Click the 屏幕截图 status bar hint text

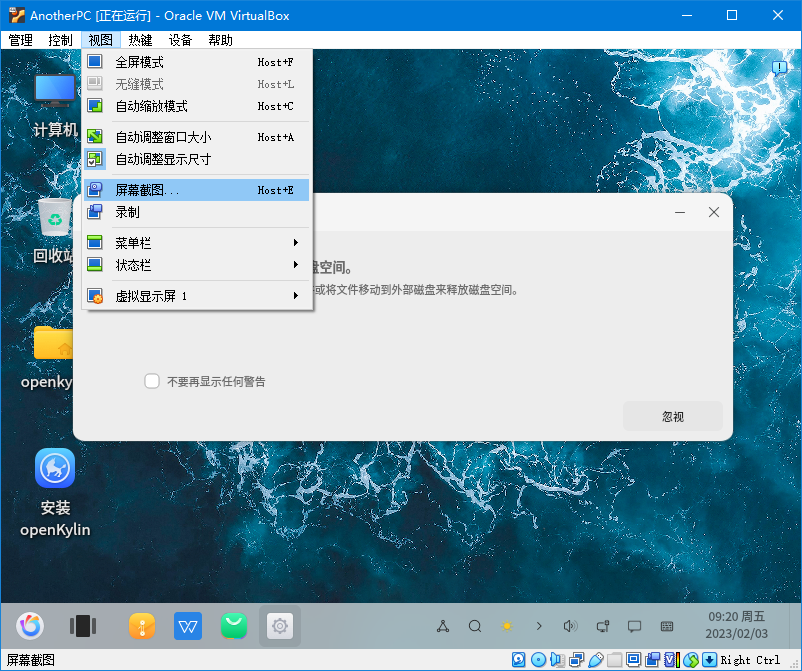[x=31, y=660]
